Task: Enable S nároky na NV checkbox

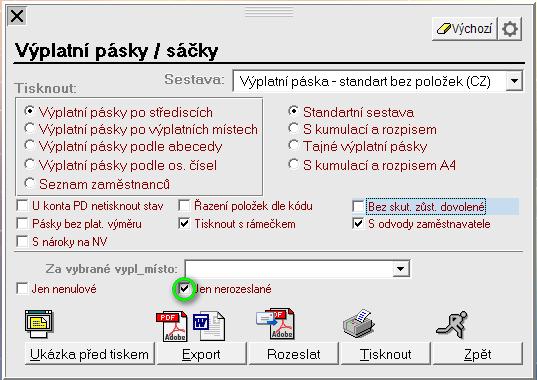Action: click(22, 241)
